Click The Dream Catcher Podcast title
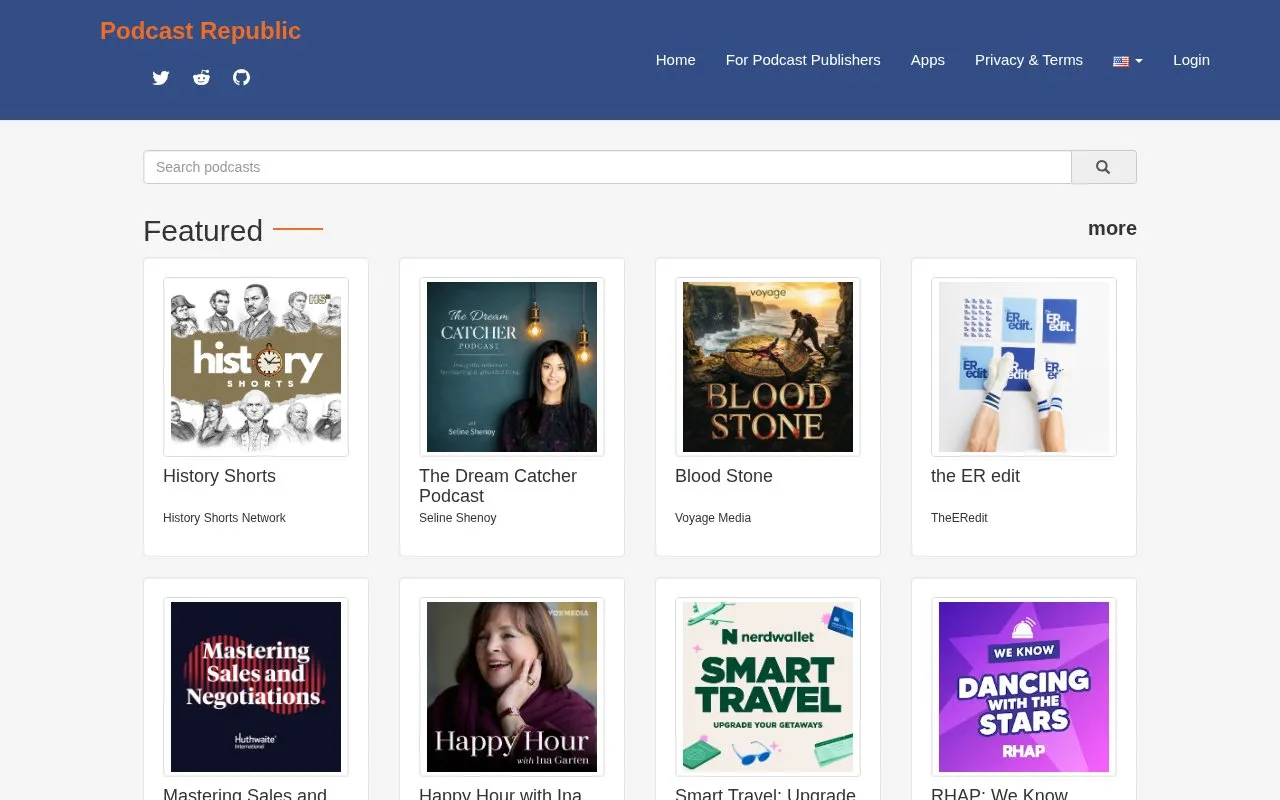Viewport: 1280px width, 800px height. point(498,486)
